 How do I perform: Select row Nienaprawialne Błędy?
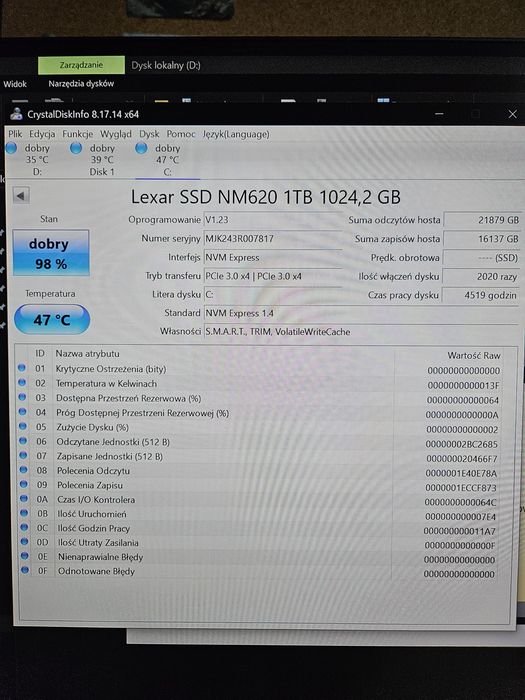[x=260, y=558]
